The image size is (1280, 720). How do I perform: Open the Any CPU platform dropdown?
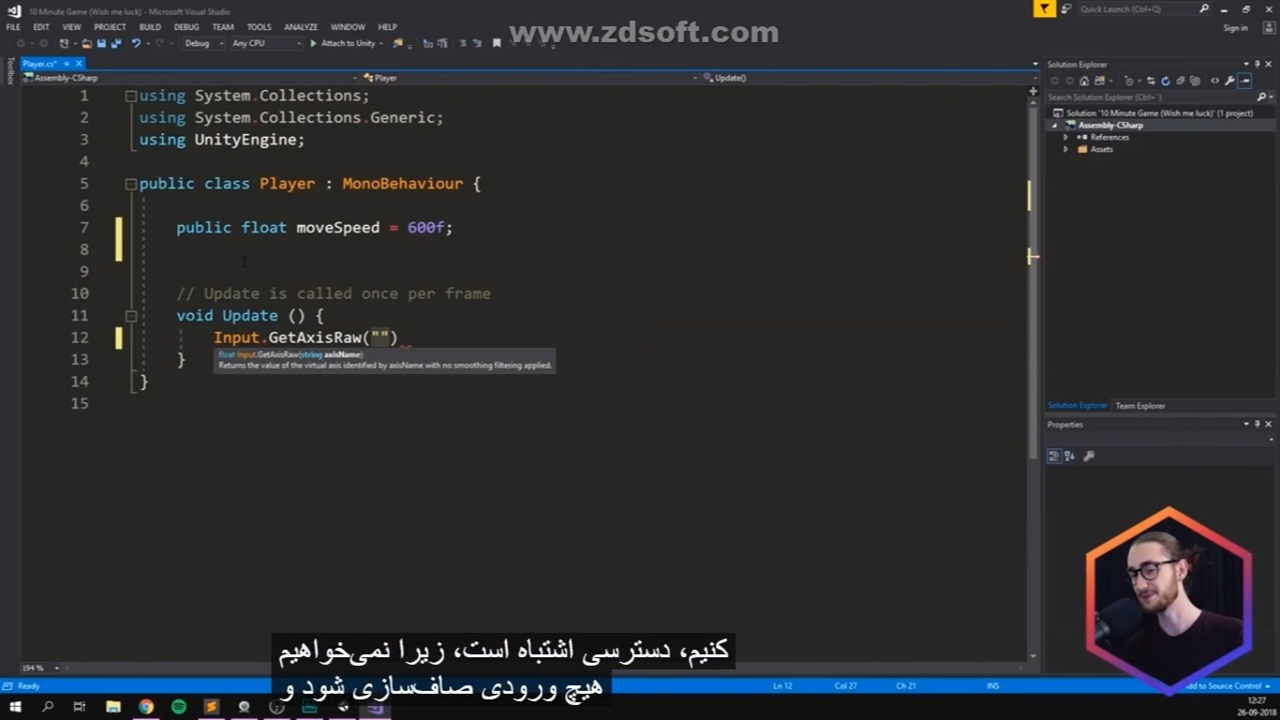(264, 44)
